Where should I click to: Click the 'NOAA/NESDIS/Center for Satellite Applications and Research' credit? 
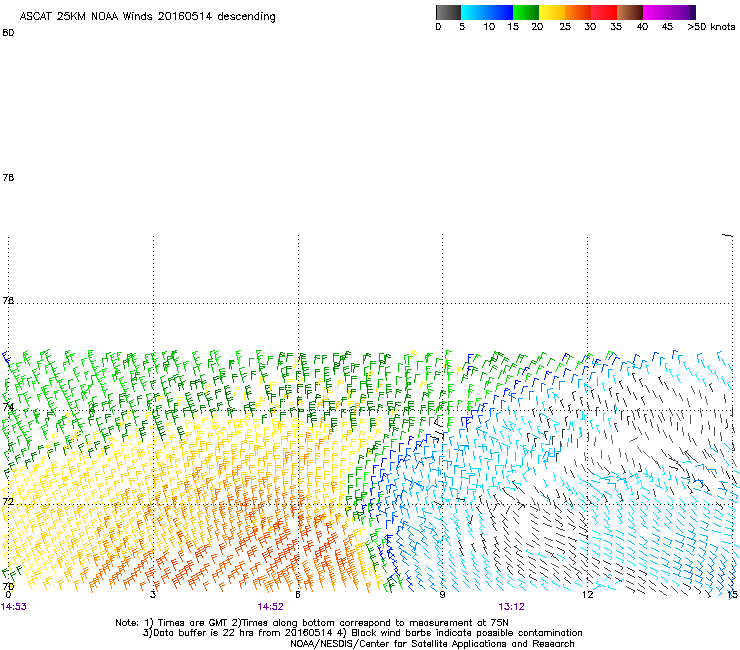click(432, 644)
